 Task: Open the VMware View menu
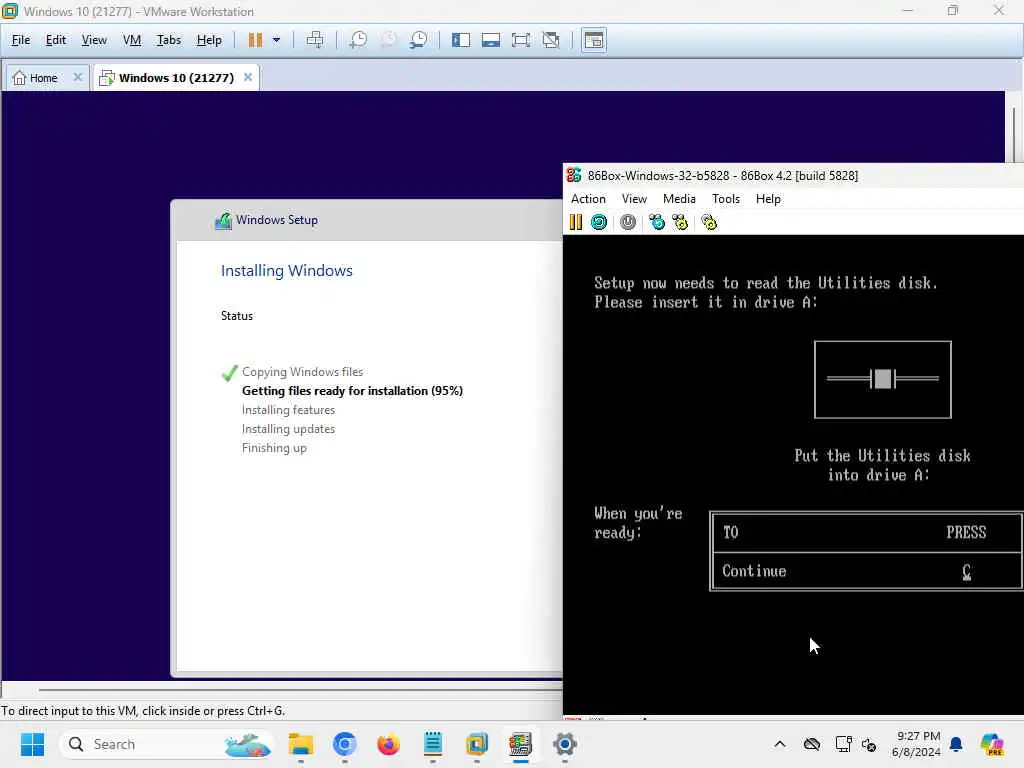pyautogui.click(x=94, y=40)
